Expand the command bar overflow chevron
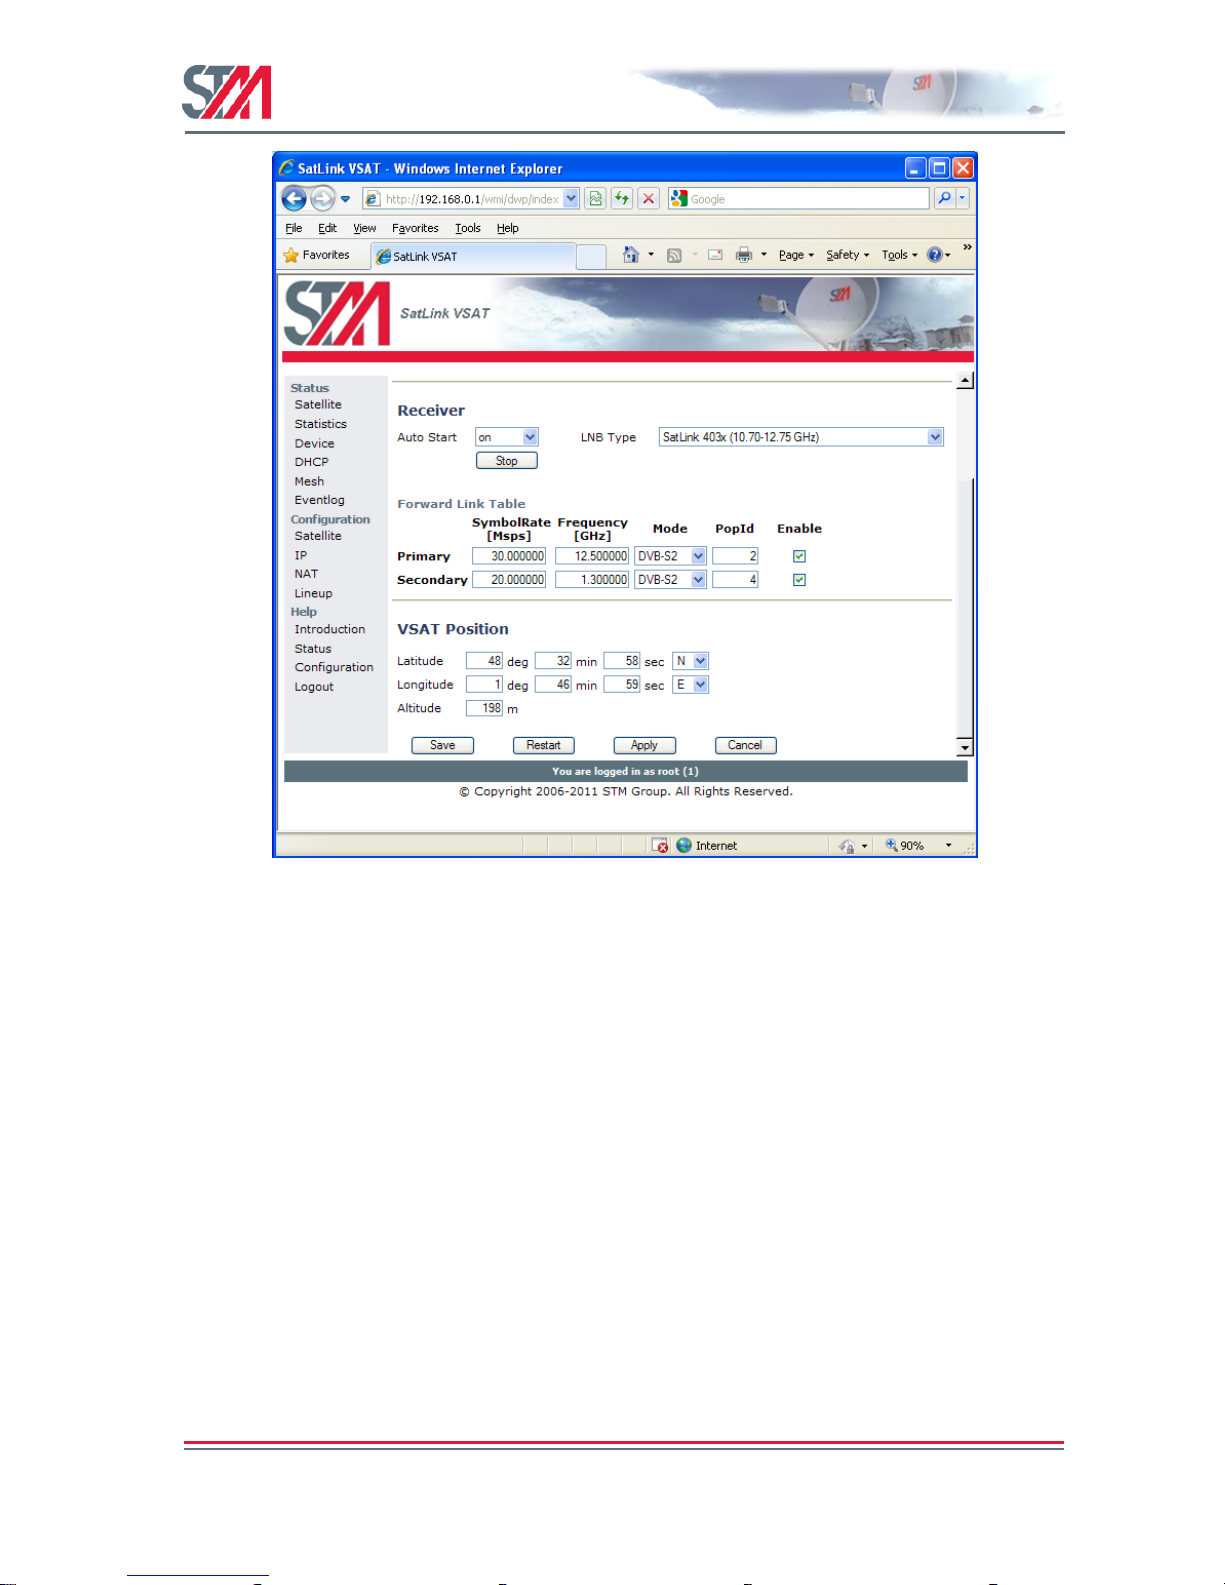The image size is (1225, 1585). (x=967, y=247)
